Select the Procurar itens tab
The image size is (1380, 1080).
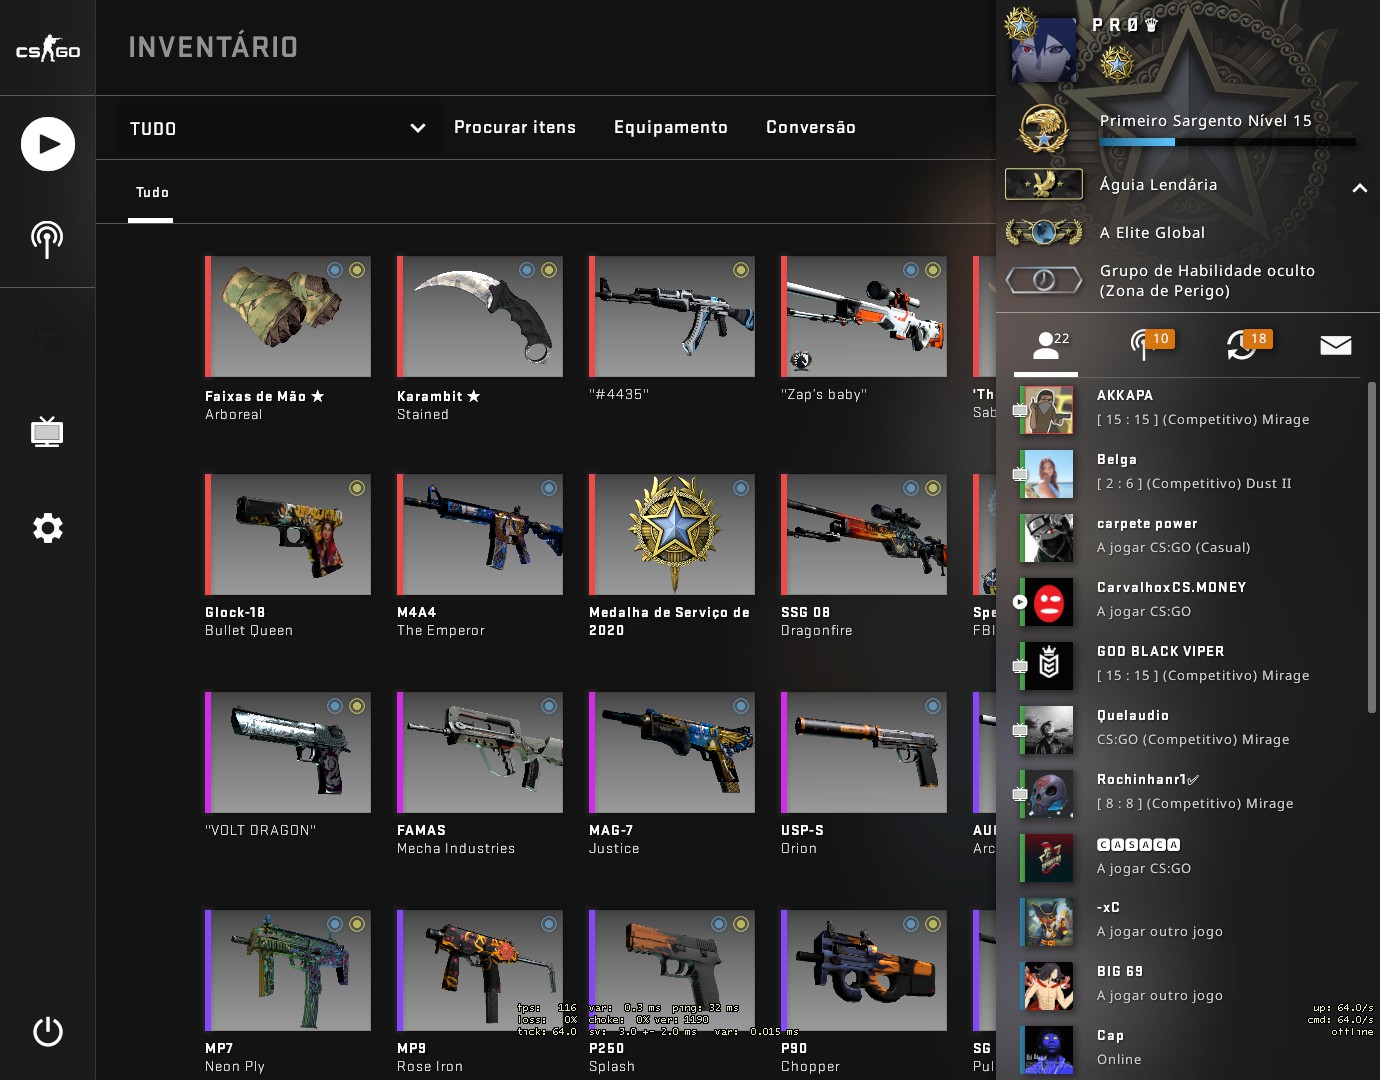pos(515,127)
